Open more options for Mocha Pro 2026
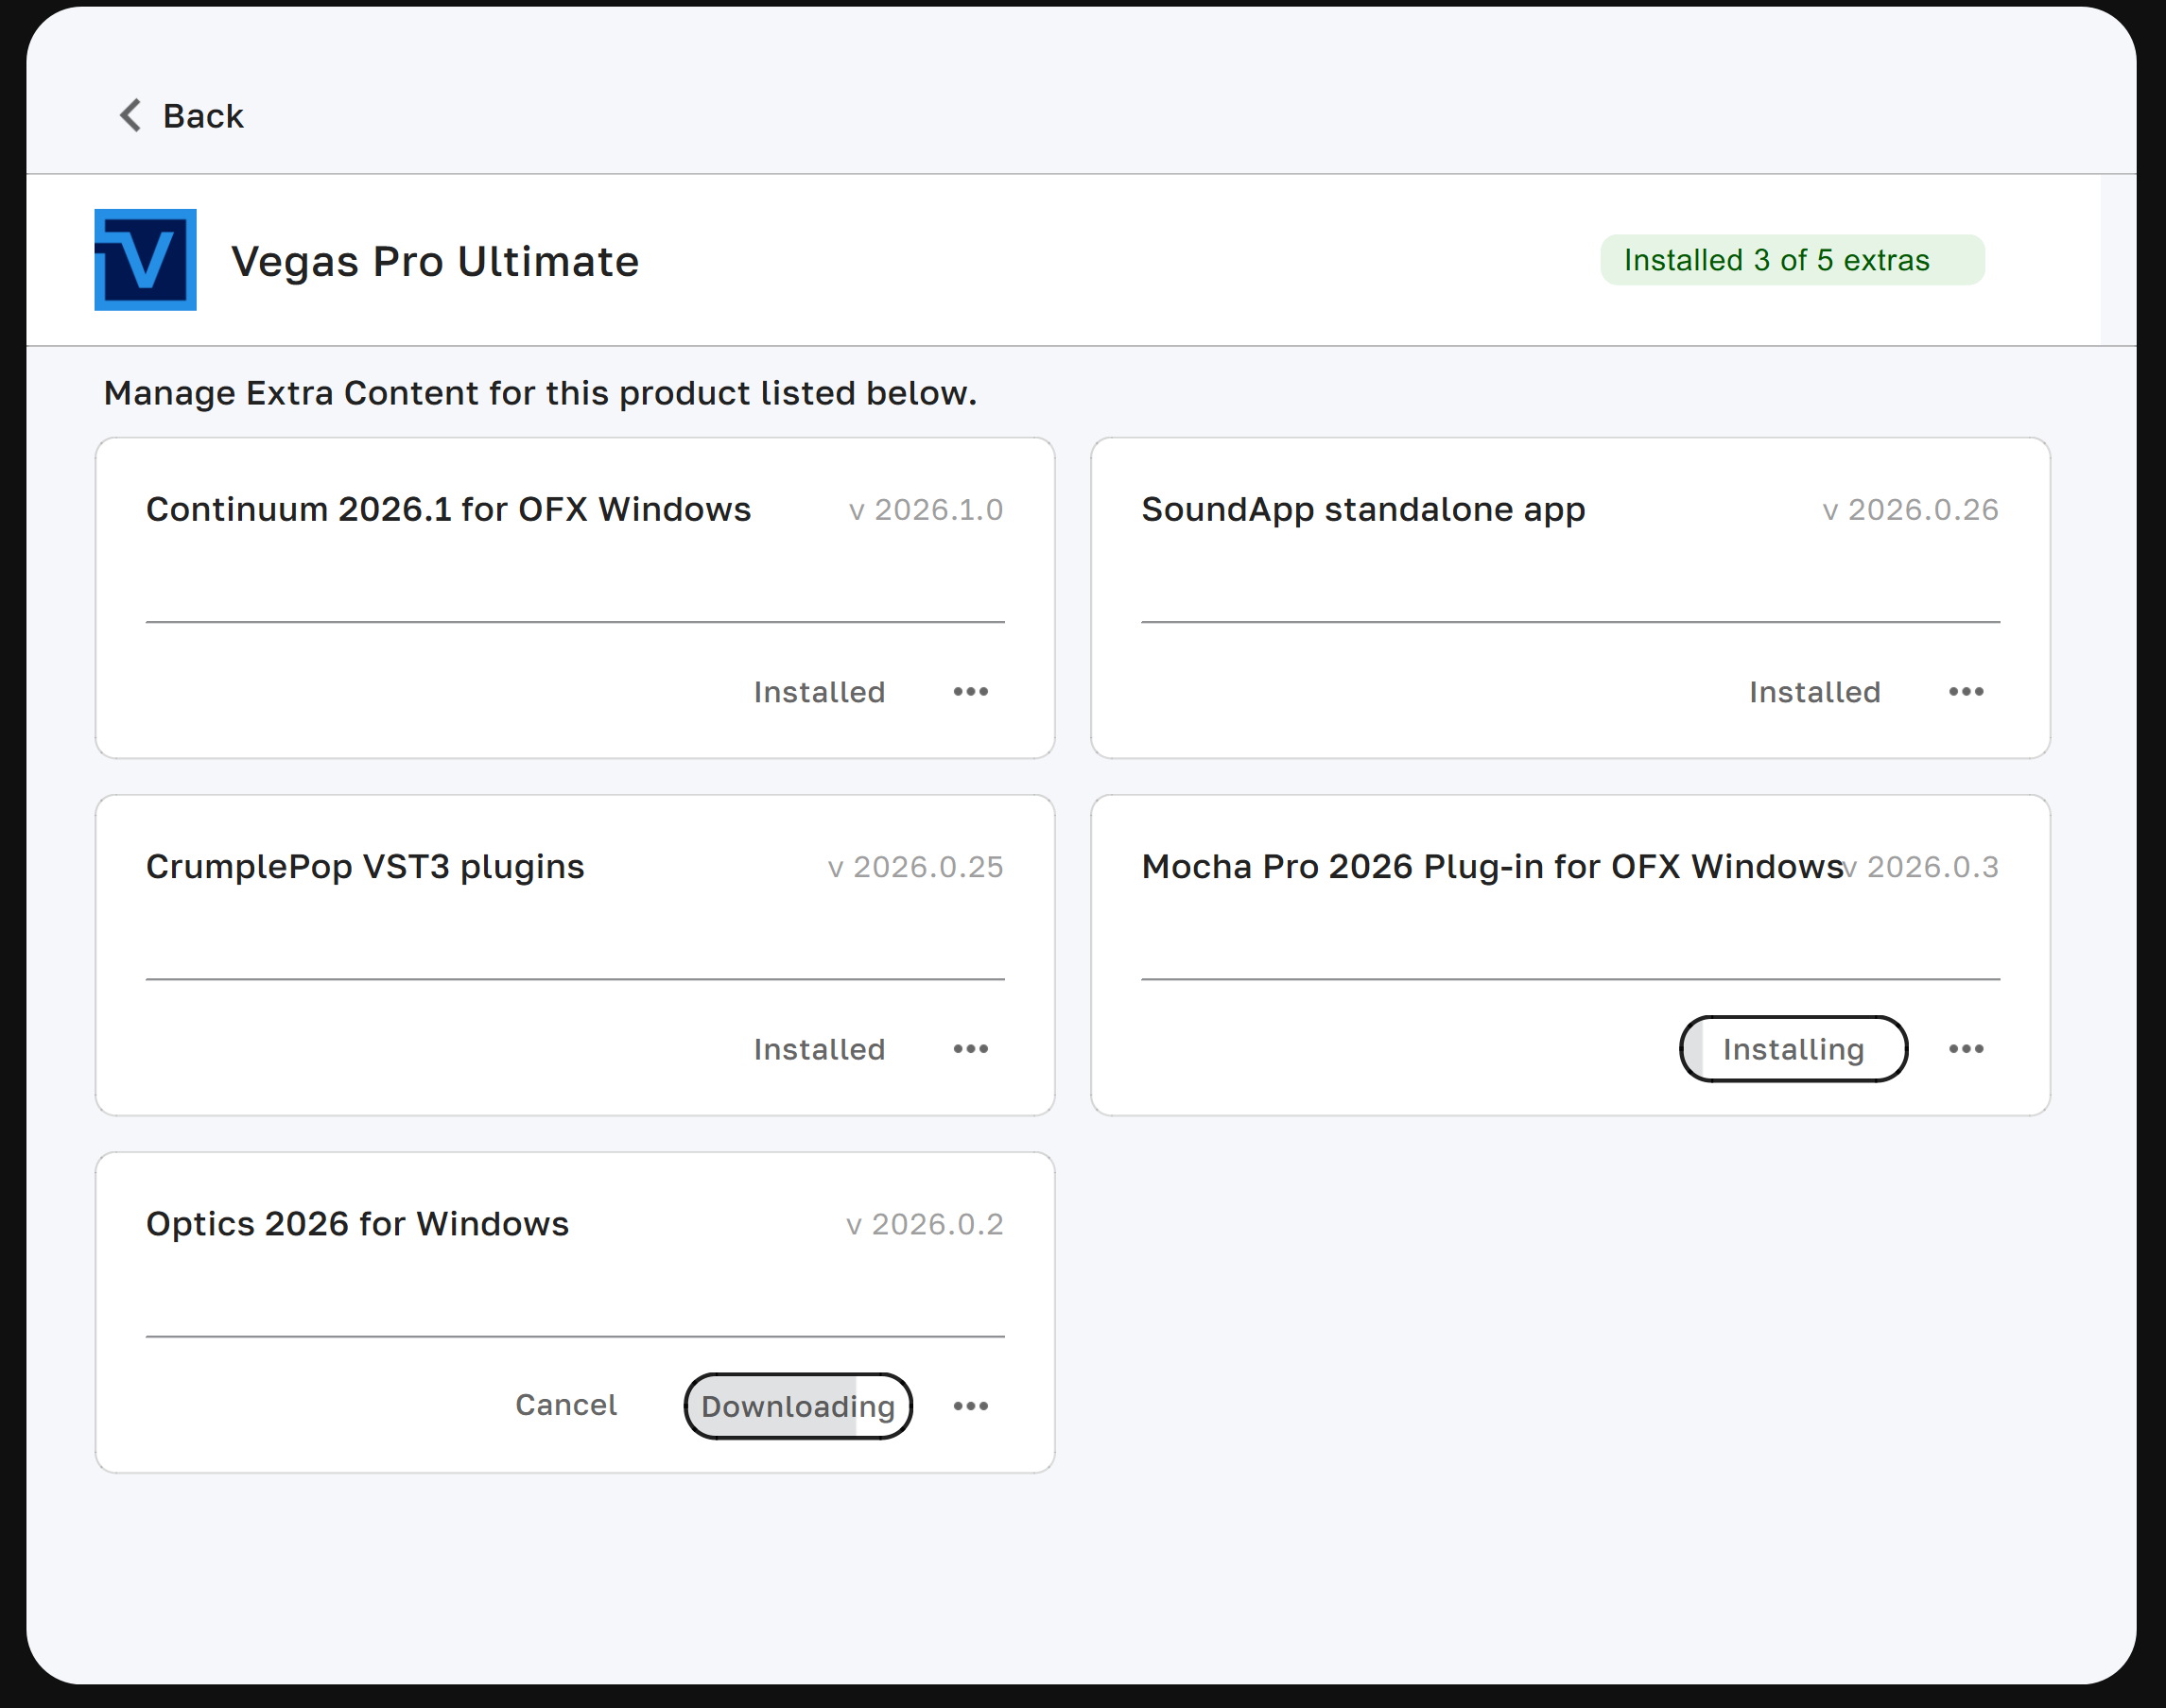 pyautogui.click(x=1966, y=1049)
